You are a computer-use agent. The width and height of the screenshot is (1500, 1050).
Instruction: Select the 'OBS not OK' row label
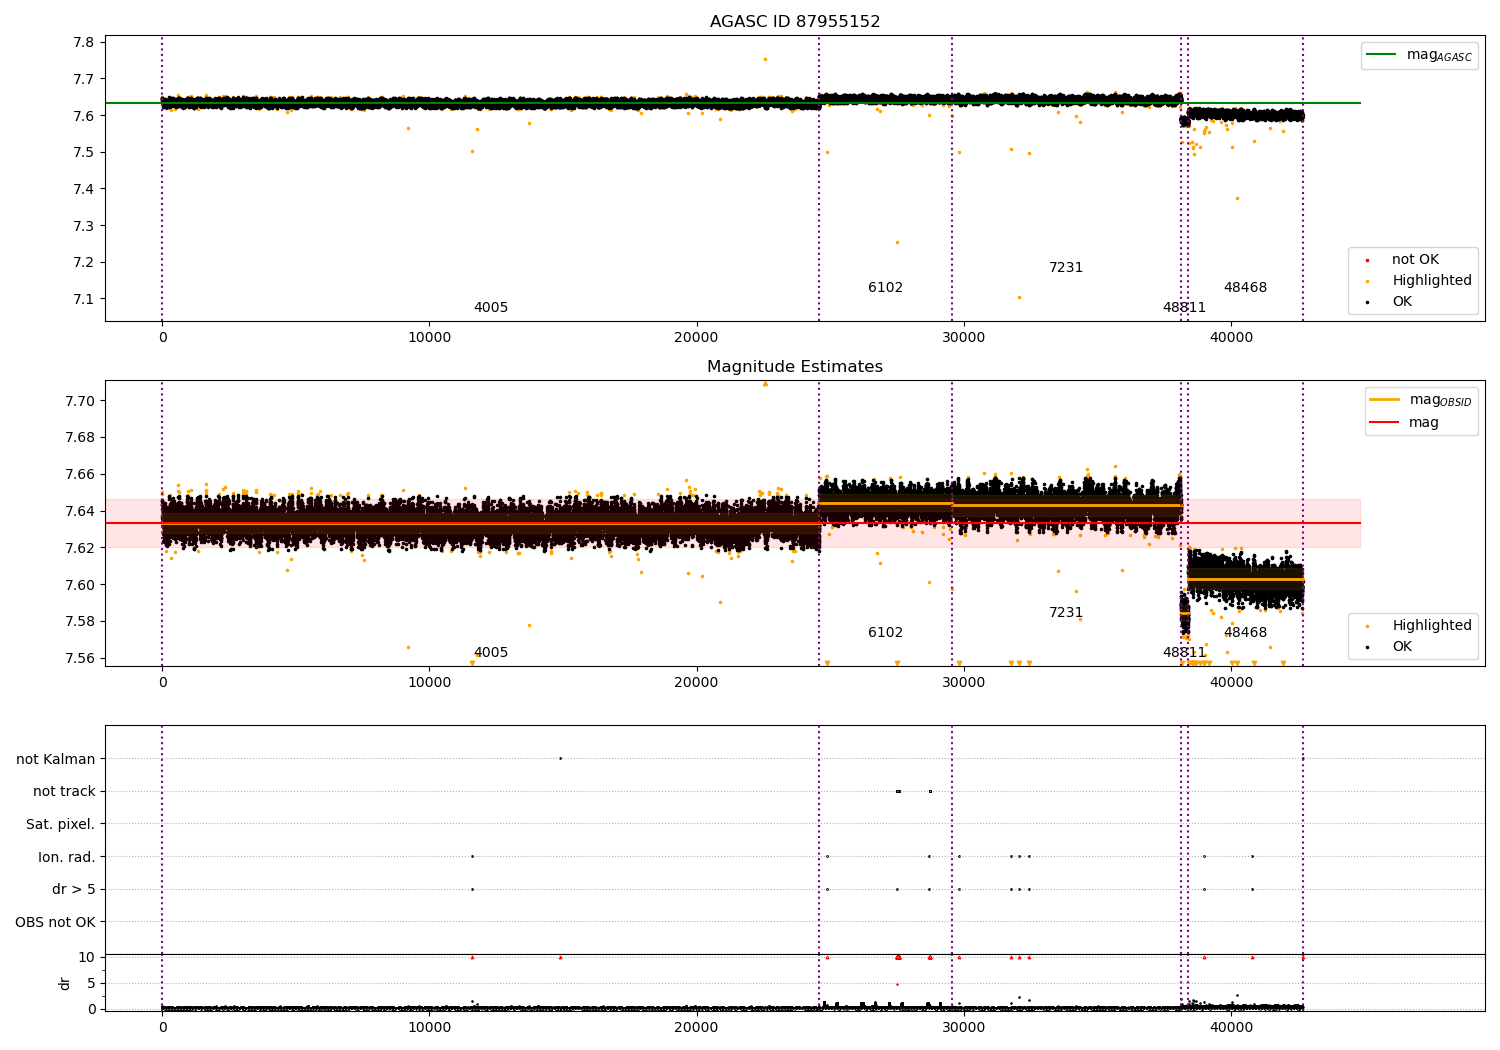pyautogui.click(x=56, y=922)
